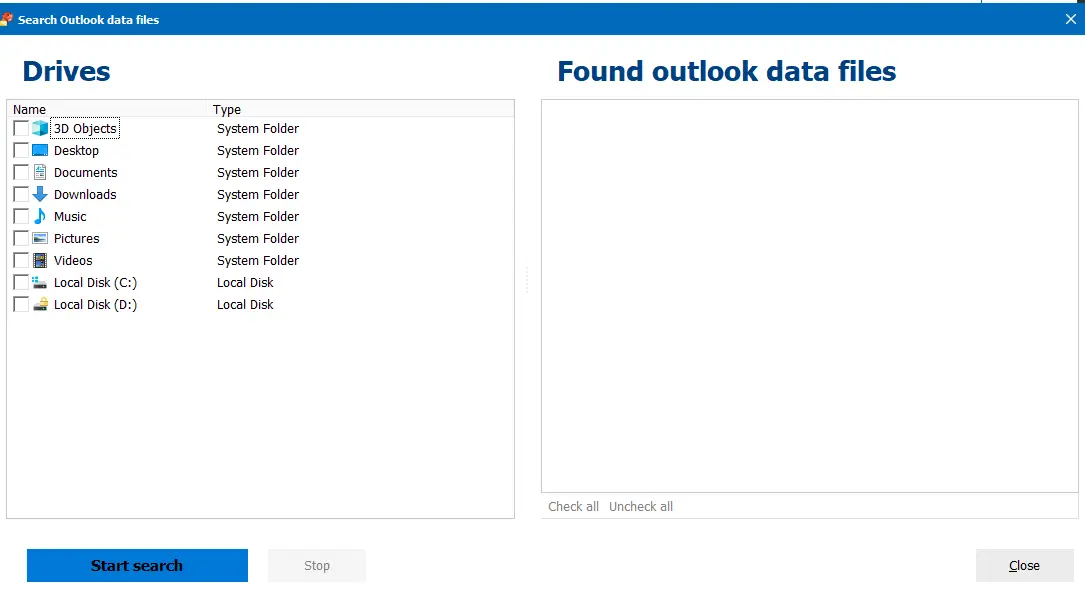Click the Local Disk (C:) drive icon
The width and height of the screenshot is (1085, 594).
pos(40,282)
